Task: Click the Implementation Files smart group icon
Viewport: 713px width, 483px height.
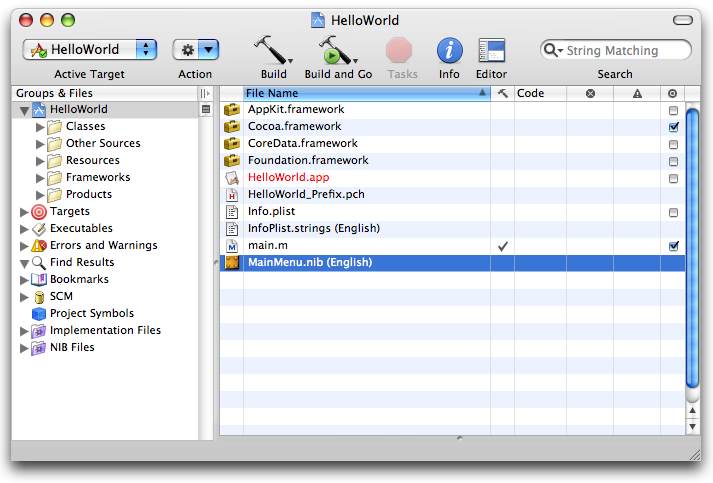Action: 39,331
